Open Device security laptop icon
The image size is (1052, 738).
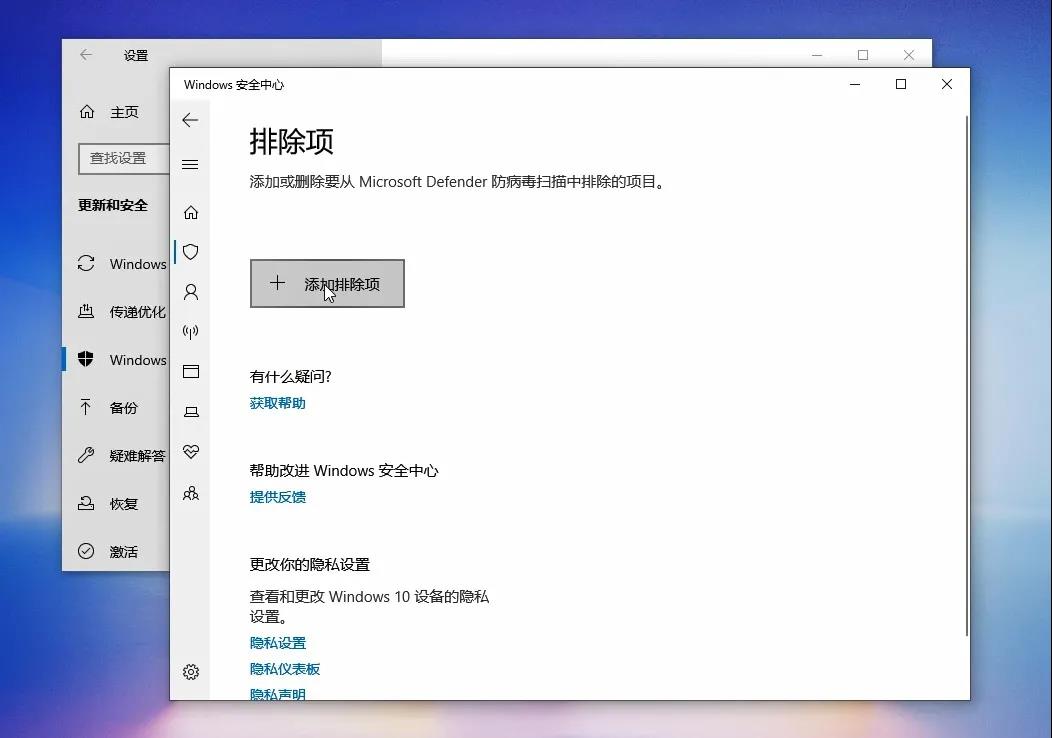point(191,412)
